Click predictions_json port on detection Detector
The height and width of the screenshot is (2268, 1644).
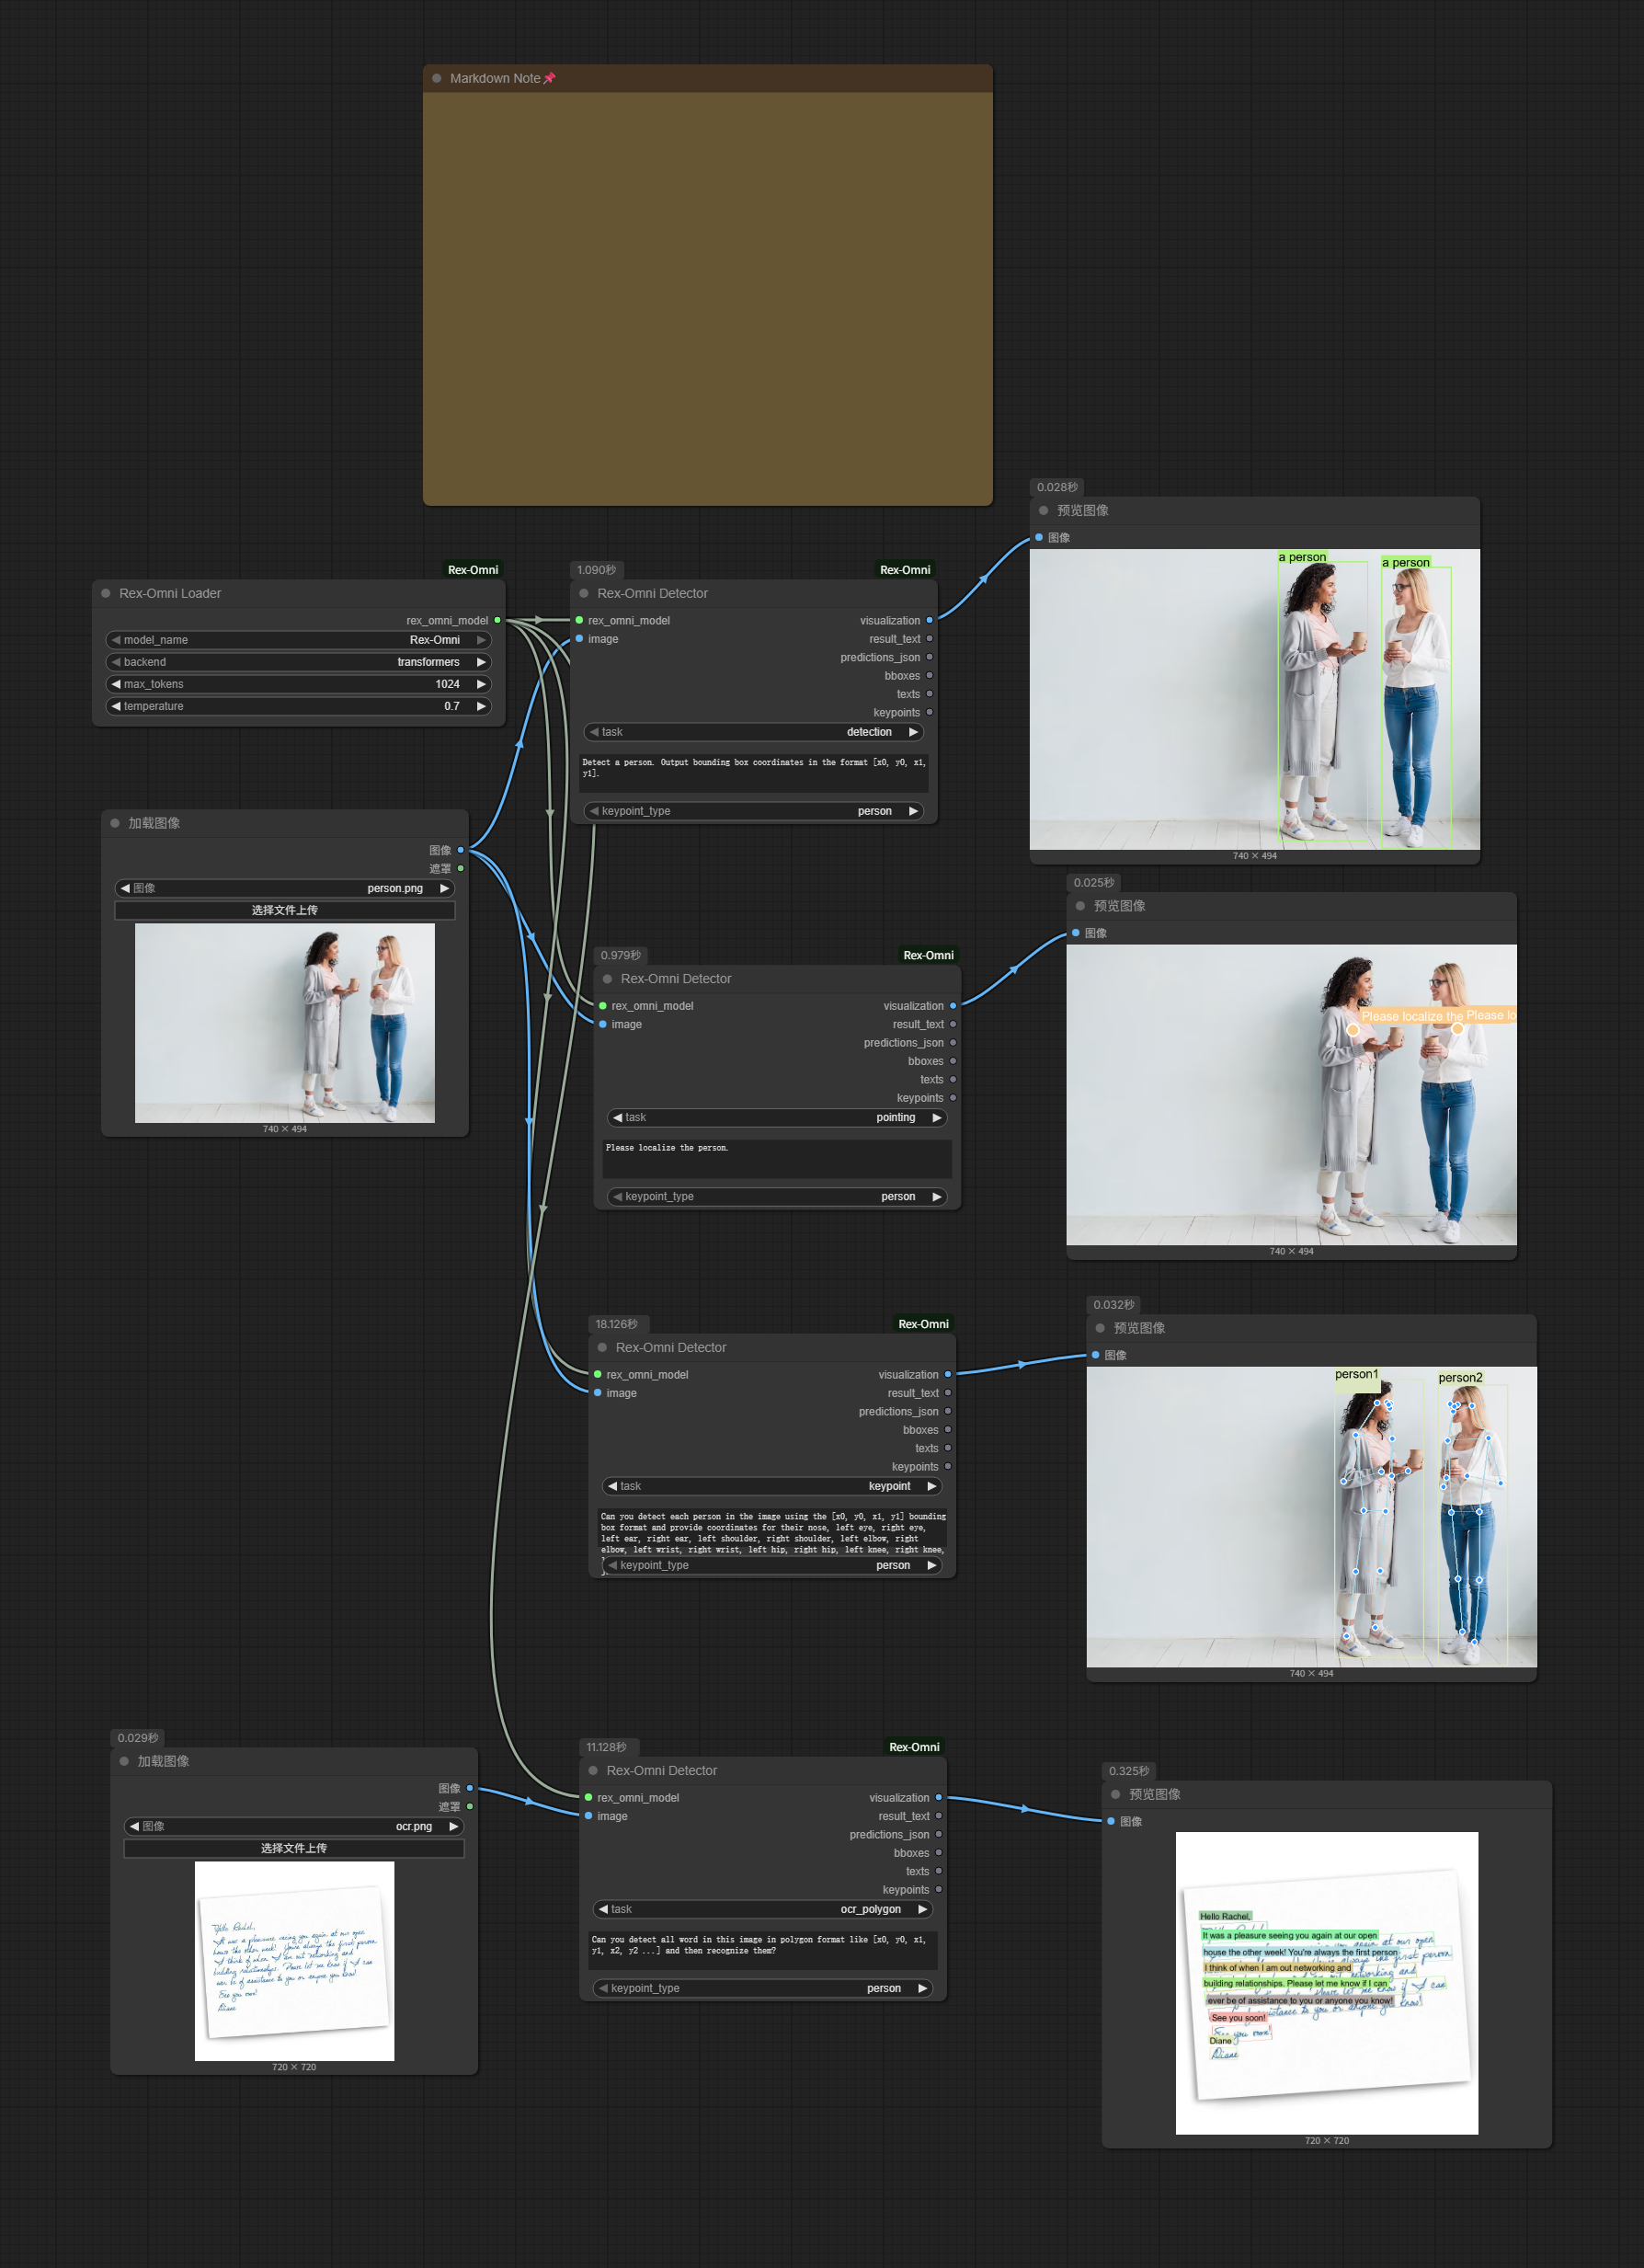929,657
